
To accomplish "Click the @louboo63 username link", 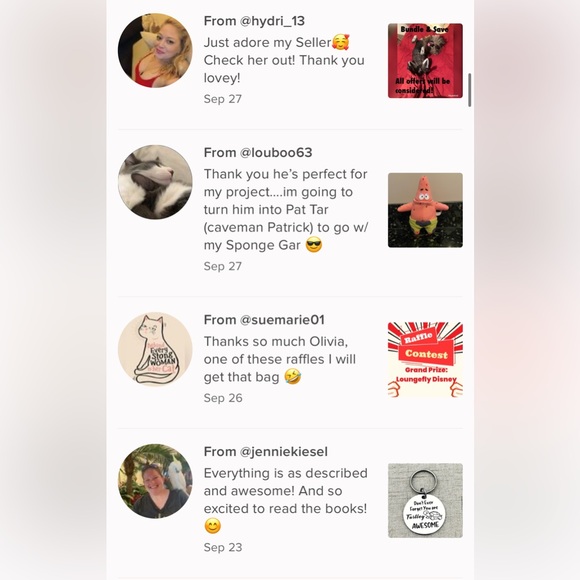I will pyautogui.click(x=276, y=152).
